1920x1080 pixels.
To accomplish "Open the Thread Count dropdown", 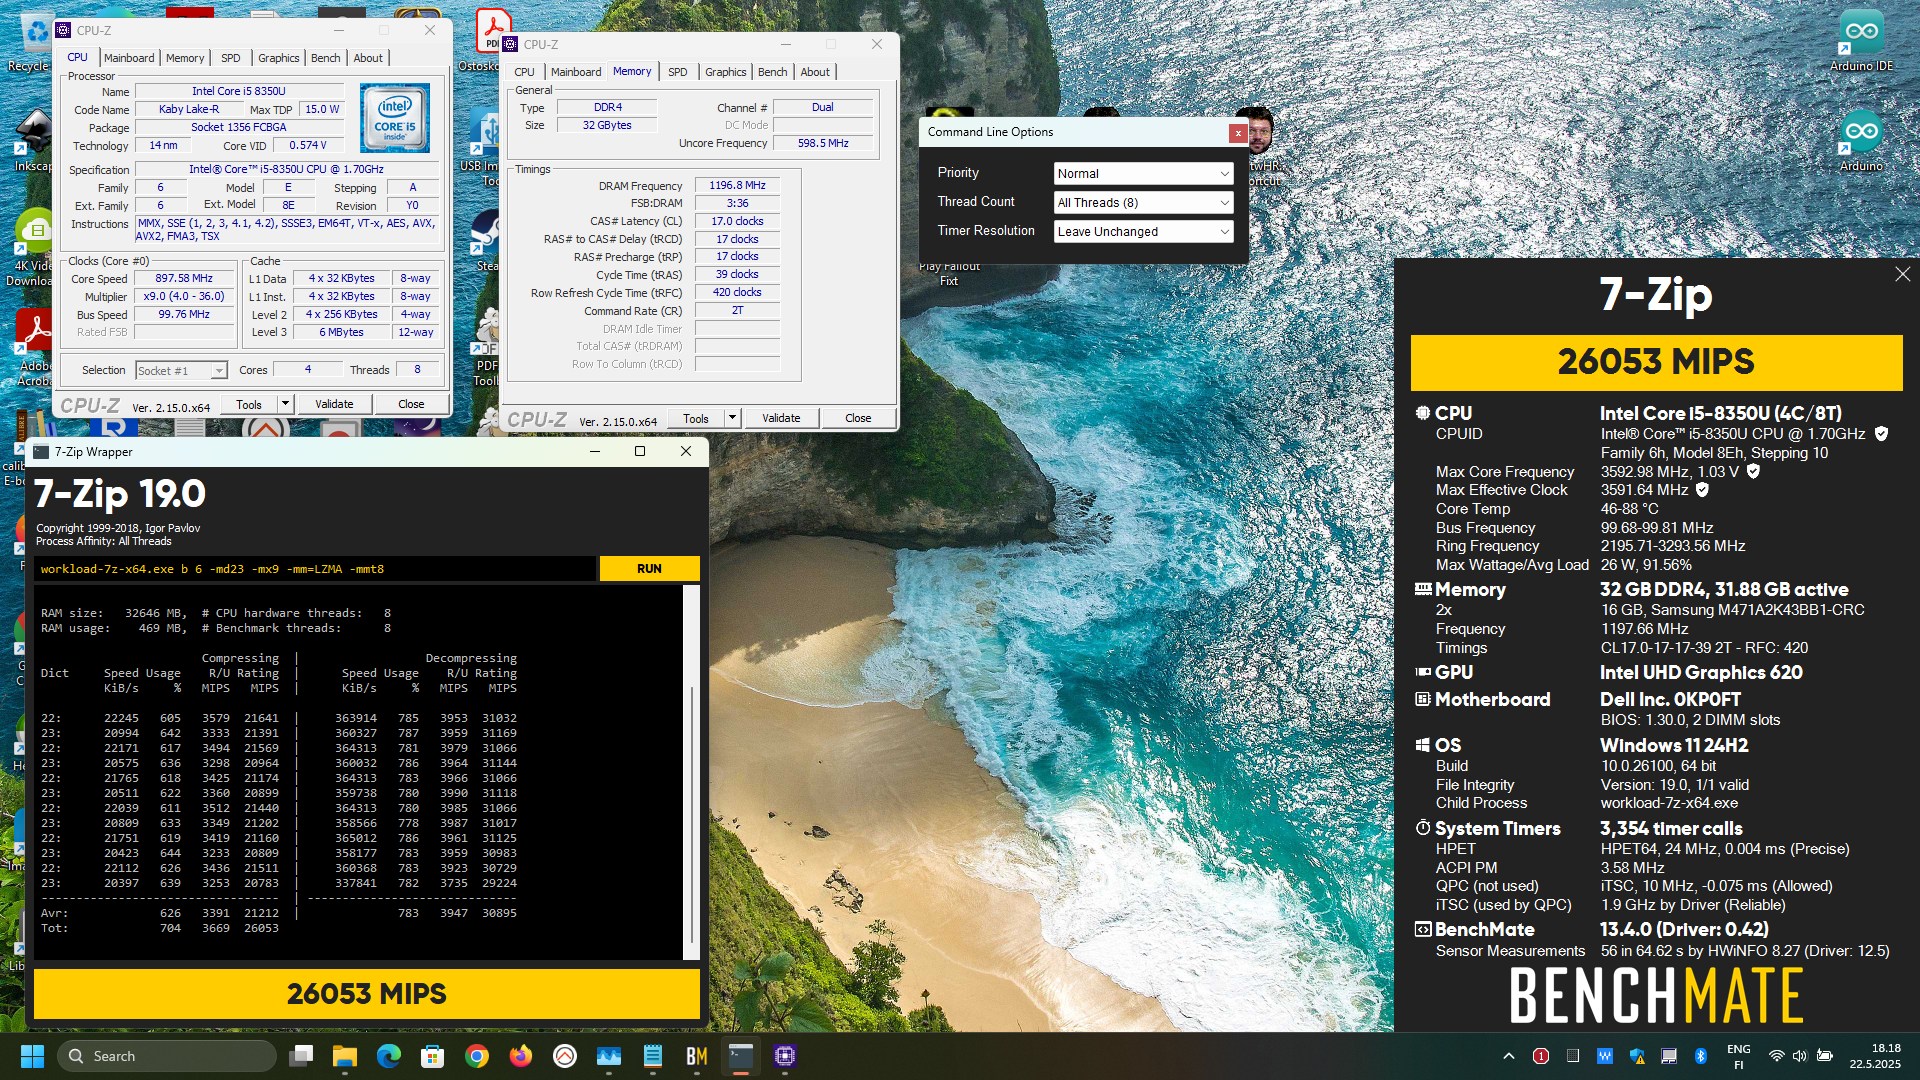I will pos(1143,203).
